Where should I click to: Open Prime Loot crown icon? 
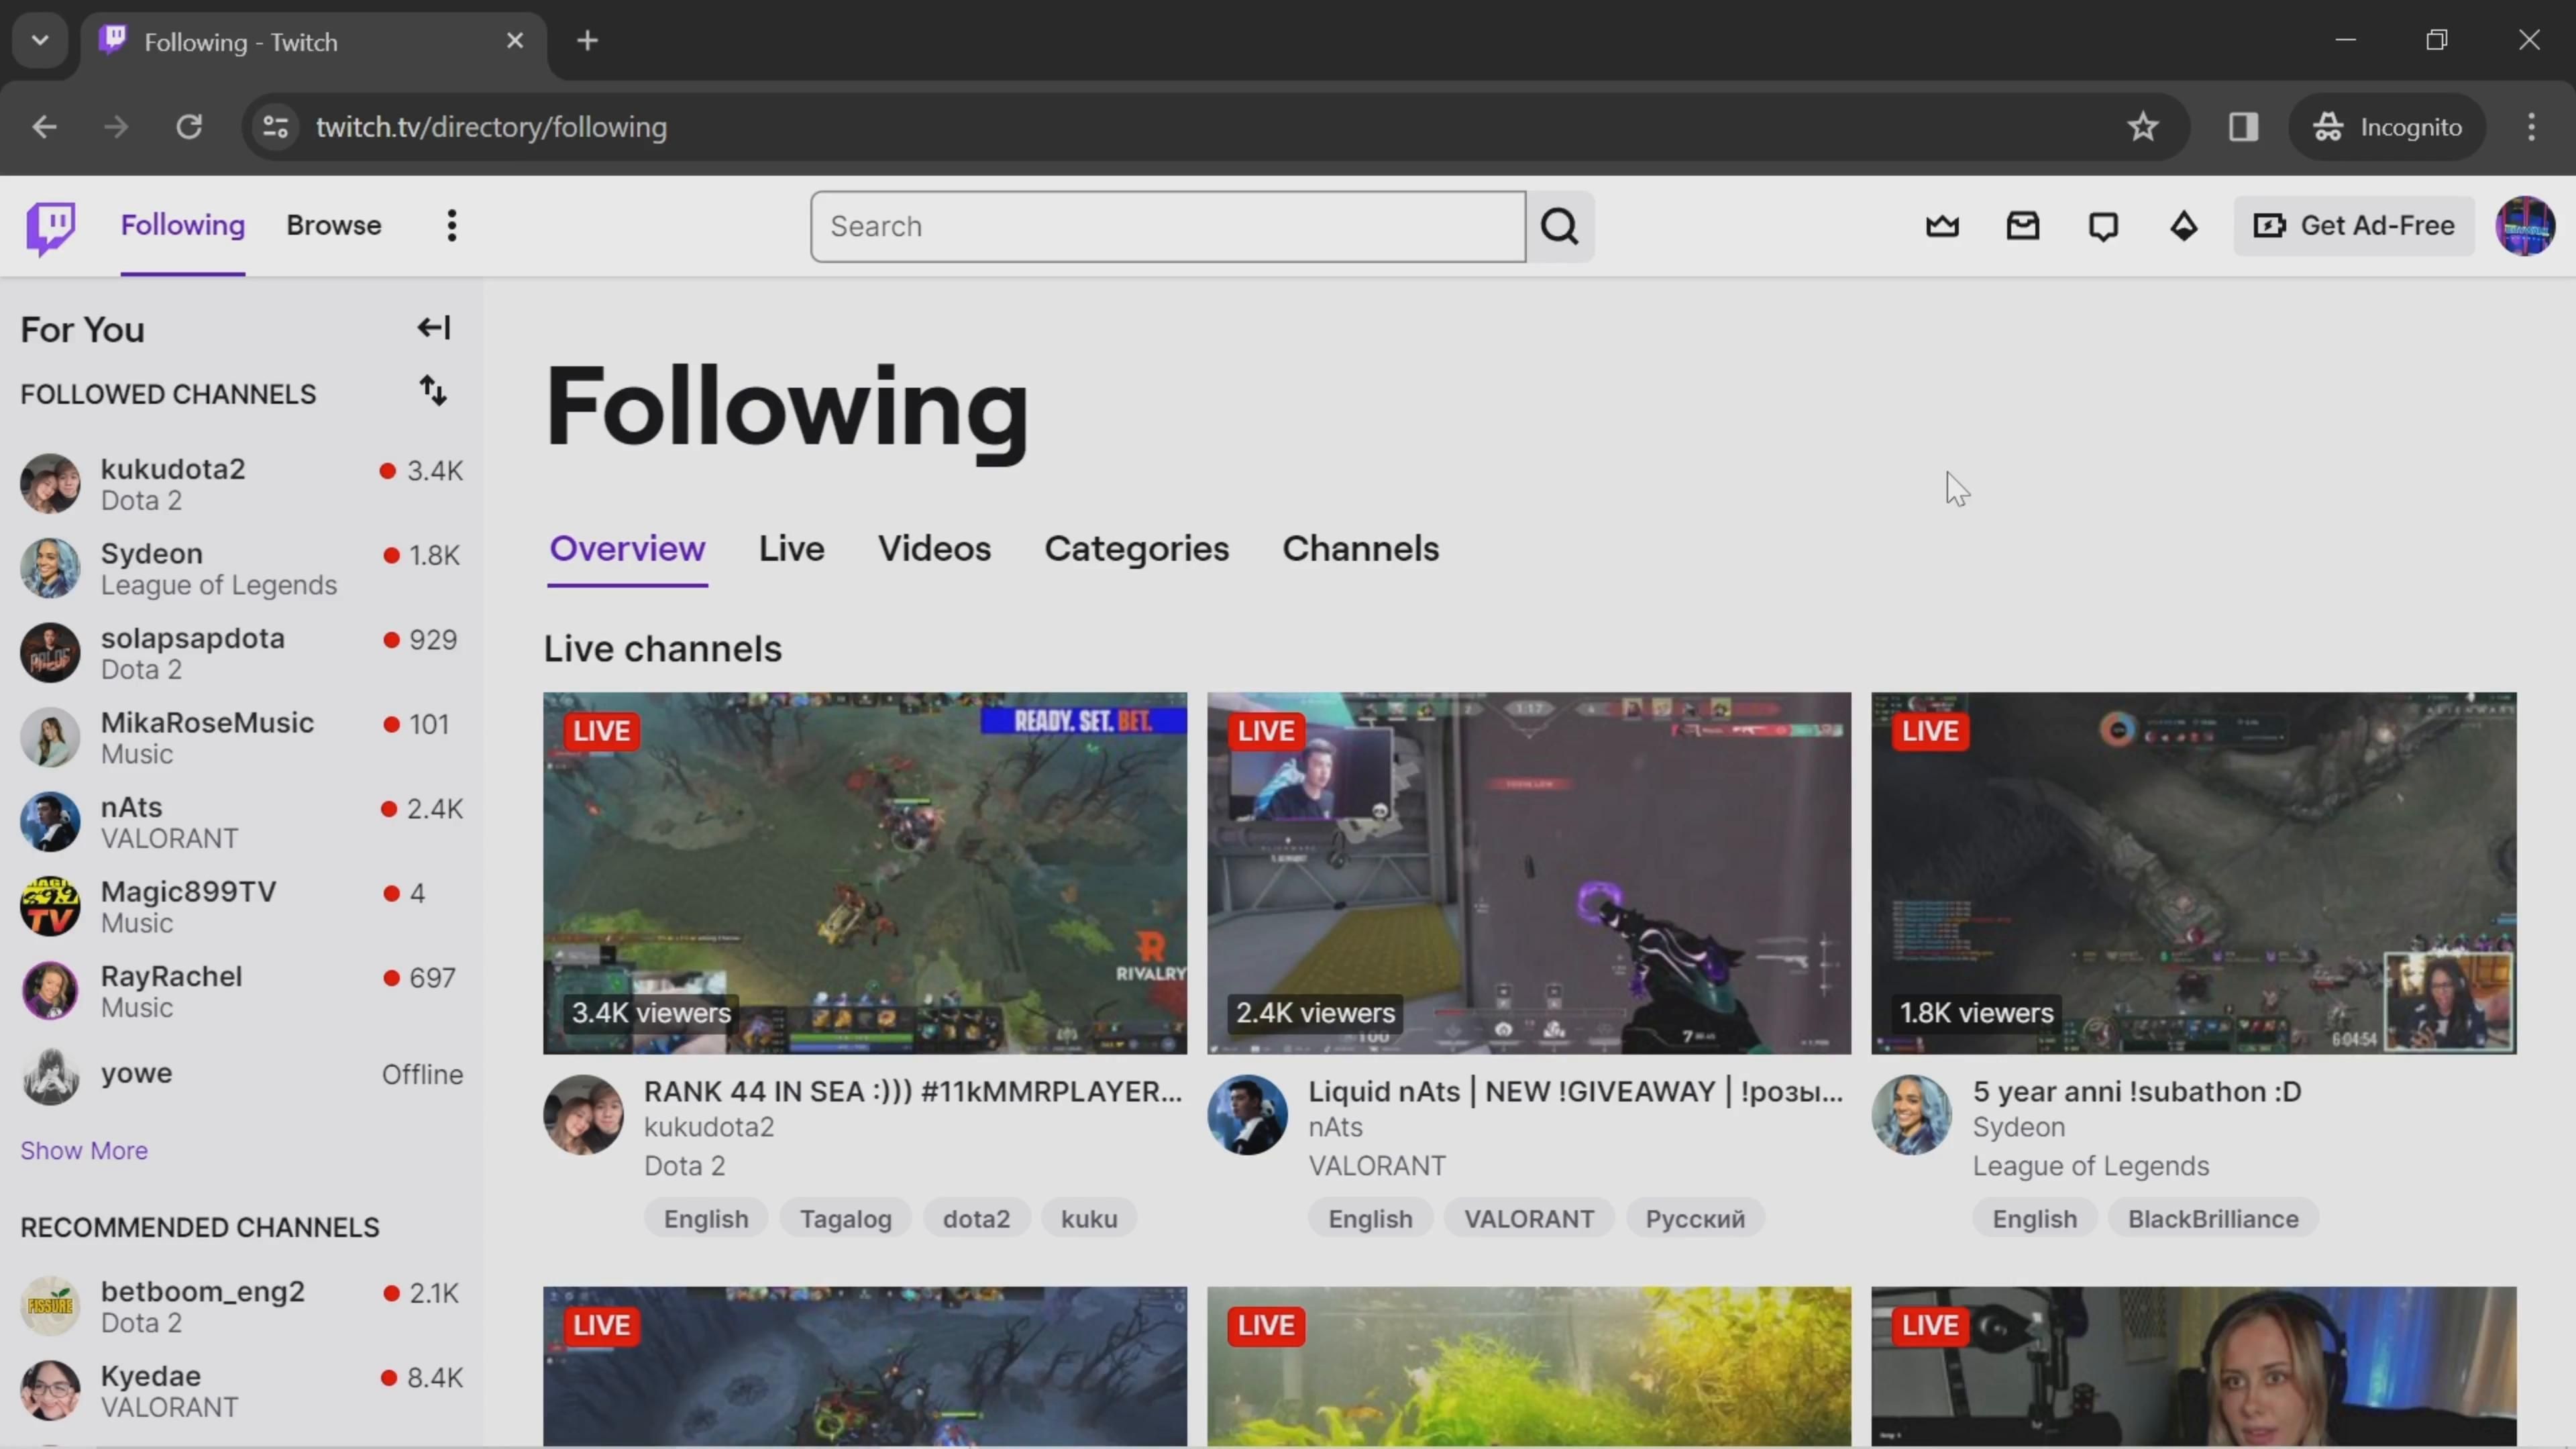click(1942, 227)
